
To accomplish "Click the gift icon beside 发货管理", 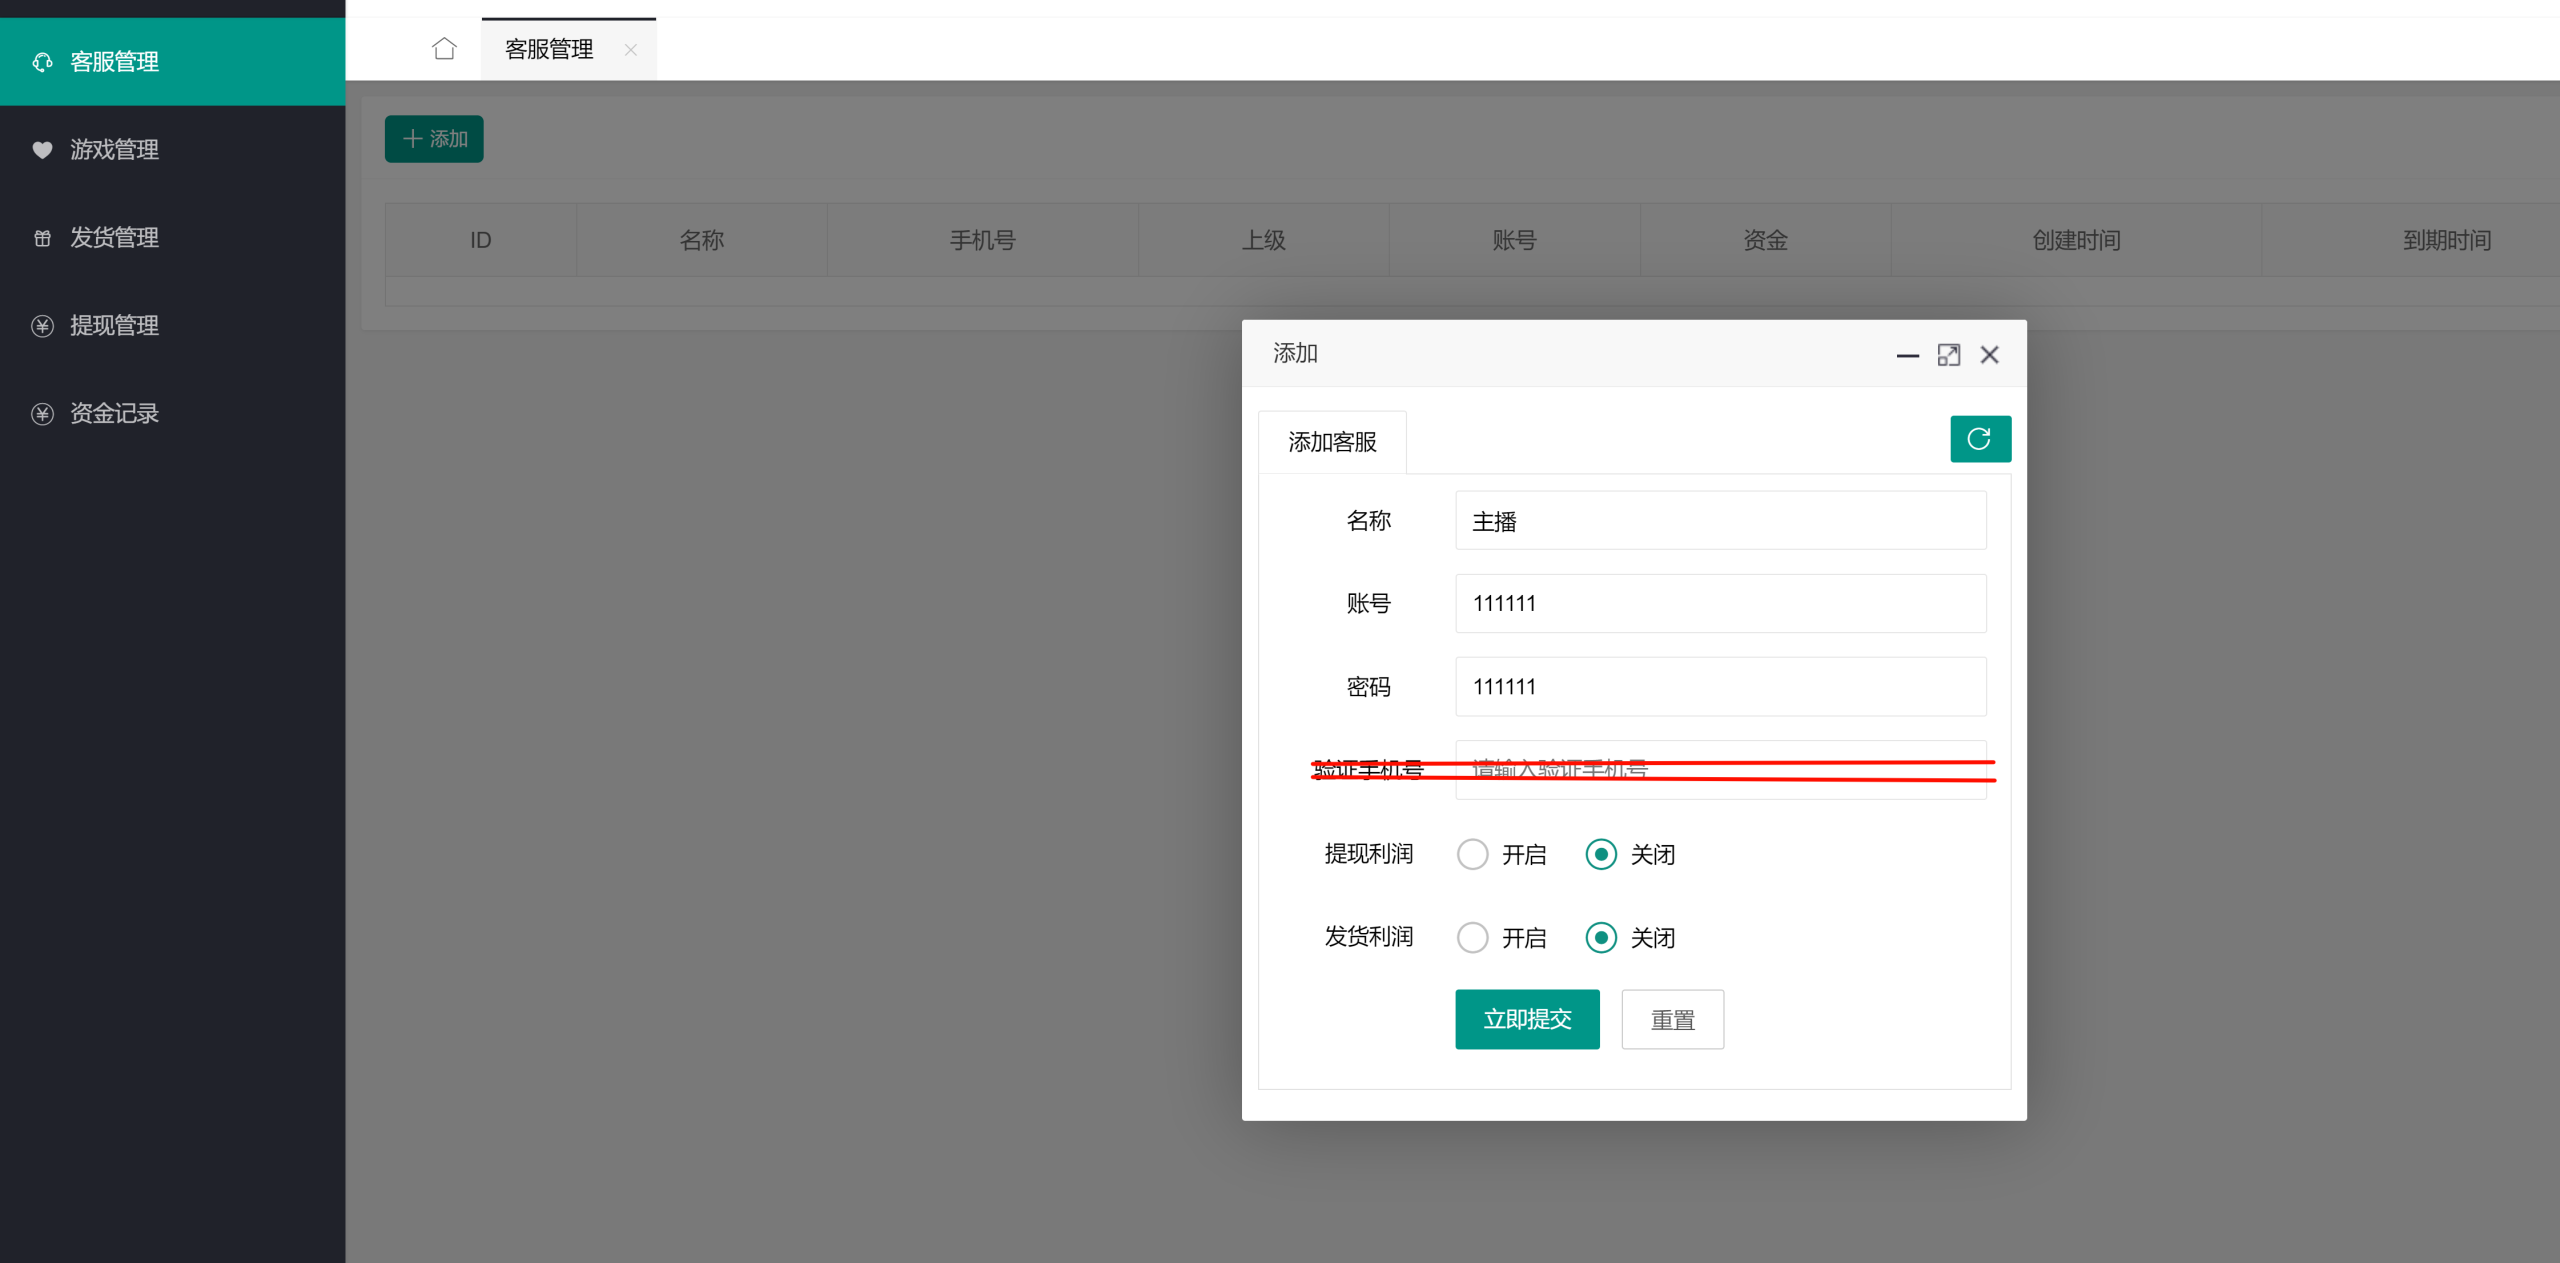I will pyautogui.click(x=42, y=238).
